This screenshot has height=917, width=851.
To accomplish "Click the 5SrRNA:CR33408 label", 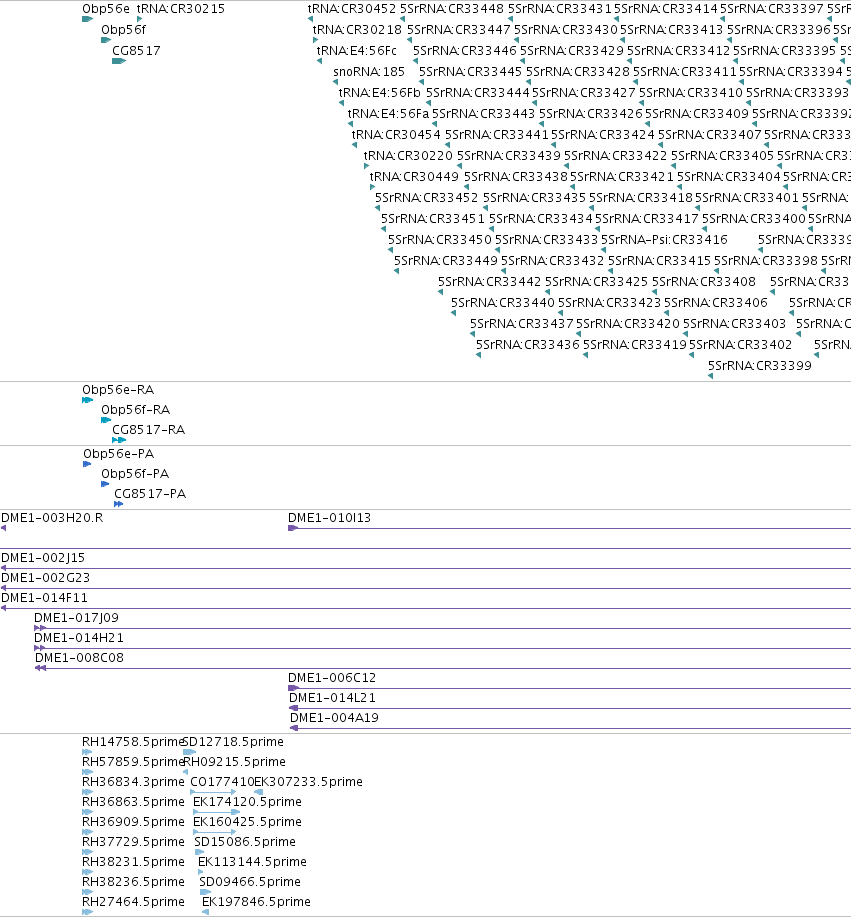I will [x=704, y=282].
